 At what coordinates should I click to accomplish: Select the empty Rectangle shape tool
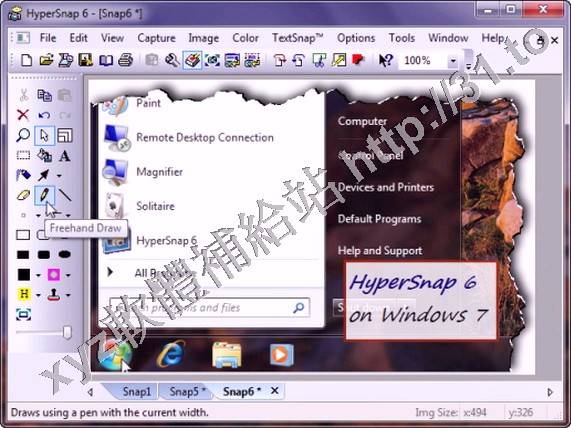click(23, 235)
